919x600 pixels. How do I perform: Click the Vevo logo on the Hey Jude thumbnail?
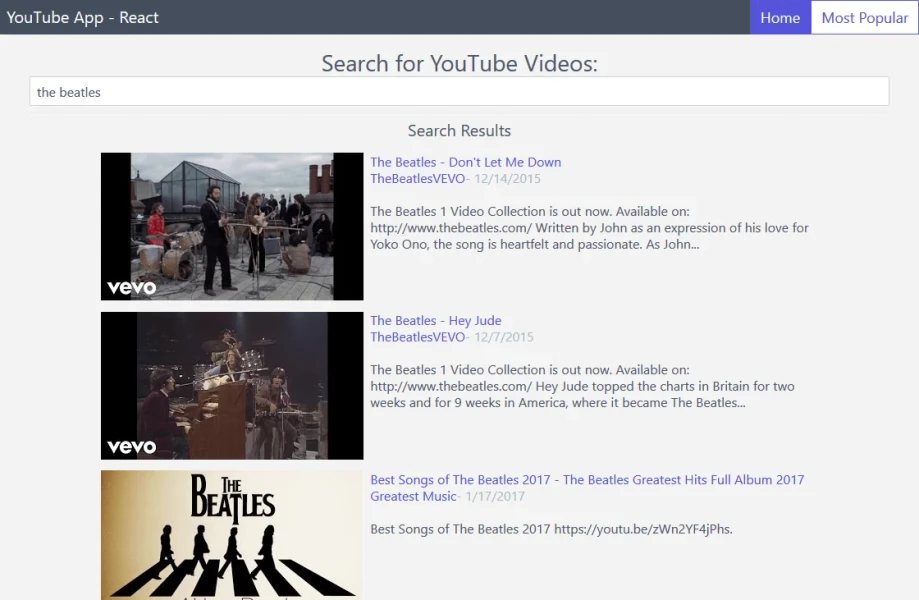pyautogui.click(x=131, y=446)
